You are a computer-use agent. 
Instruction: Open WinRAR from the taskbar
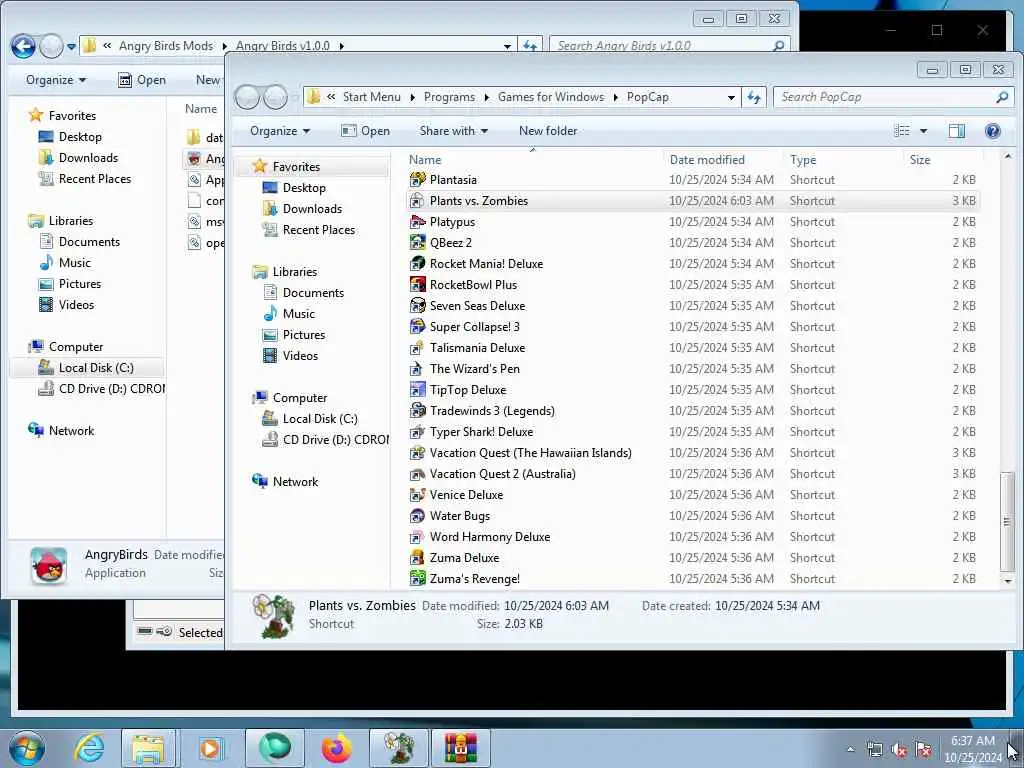tap(460, 748)
